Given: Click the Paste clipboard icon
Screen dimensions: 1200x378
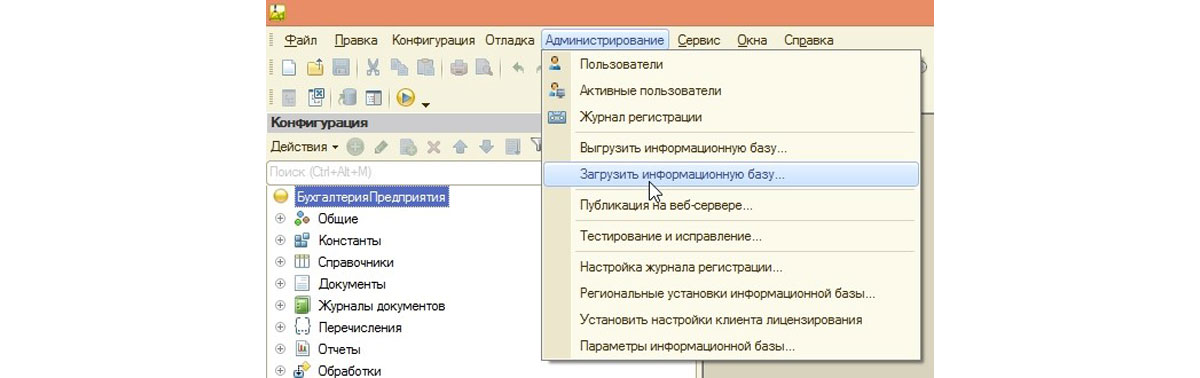Looking at the screenshot, I should click(x=425, y=68).
